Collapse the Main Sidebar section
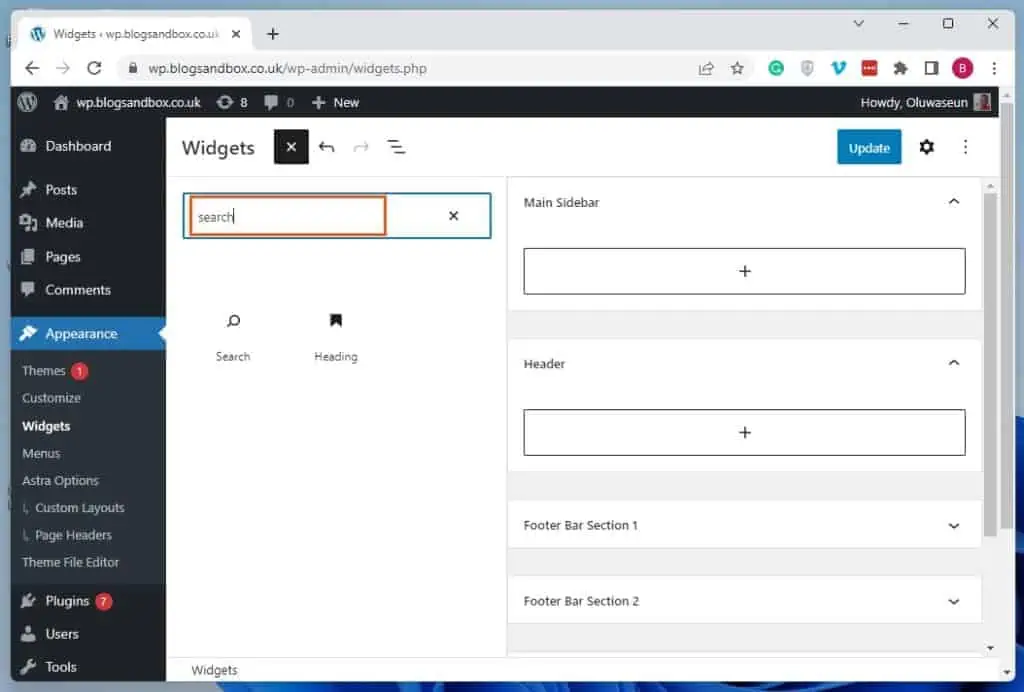The height and width of the screenshot is (692, 1024). (953, 202)
